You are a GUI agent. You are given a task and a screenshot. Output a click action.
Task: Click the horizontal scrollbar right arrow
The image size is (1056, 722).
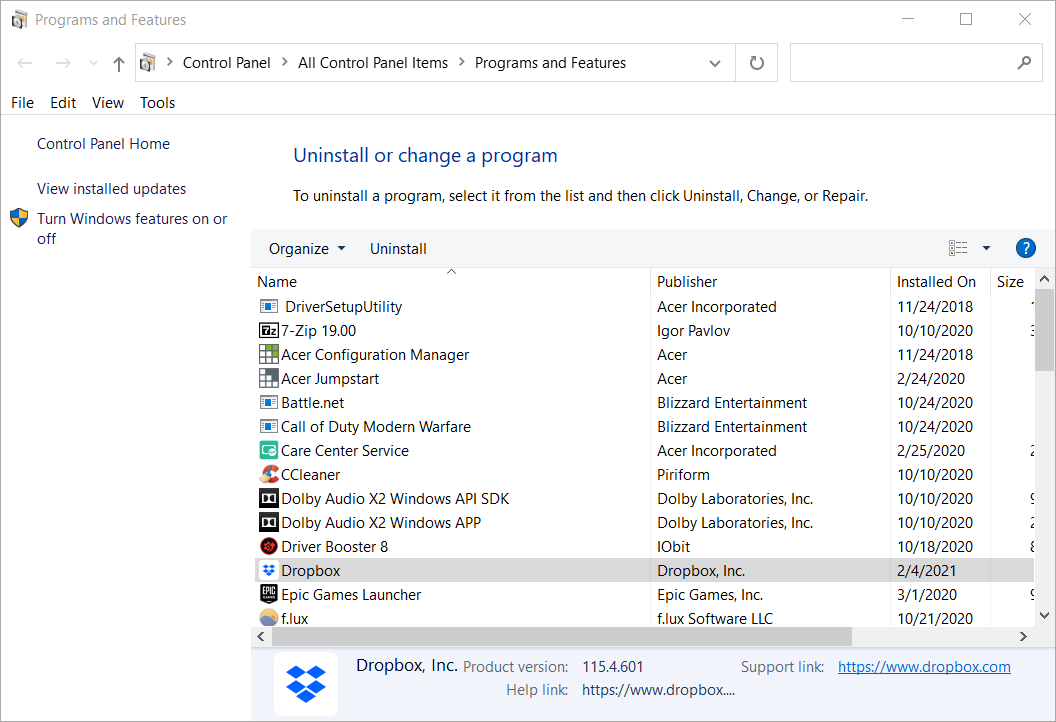[x=1023, y=636]
